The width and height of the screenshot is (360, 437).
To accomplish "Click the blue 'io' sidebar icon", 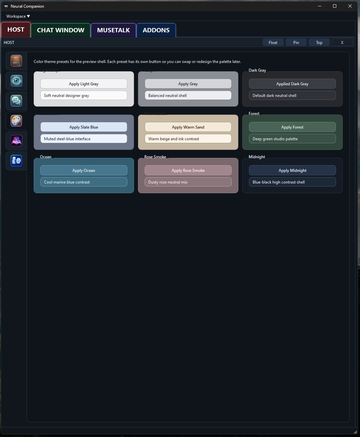I will coord(16,161).
